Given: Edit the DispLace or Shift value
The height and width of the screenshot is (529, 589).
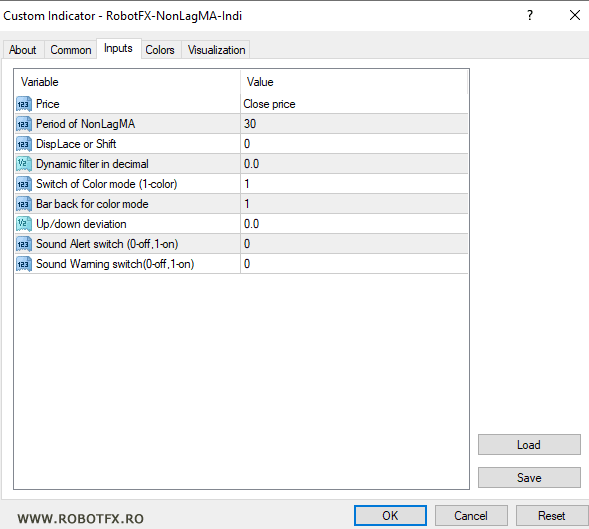Looking at the screenshot, I should [x=354, y=144].
